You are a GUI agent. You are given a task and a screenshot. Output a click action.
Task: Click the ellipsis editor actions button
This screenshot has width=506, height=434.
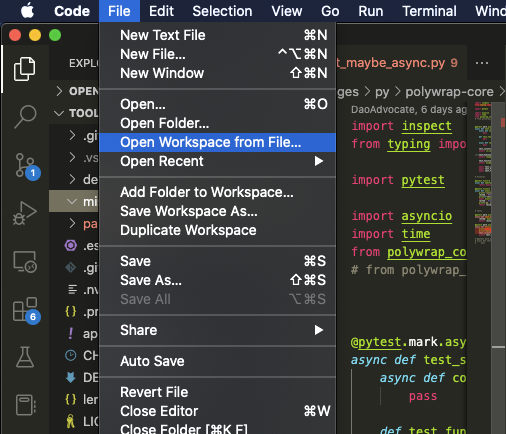[x=482, y=63]
